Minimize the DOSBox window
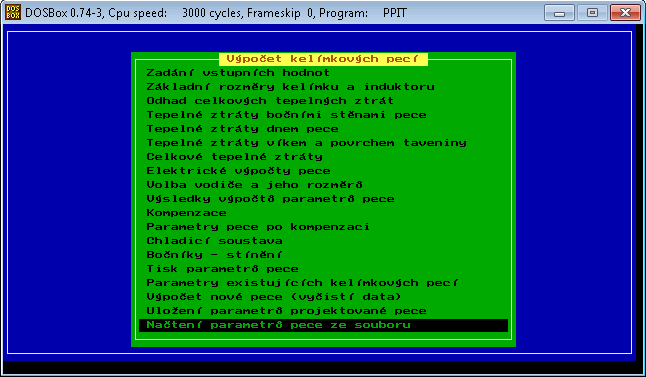Screen dimensions: 646x377 coord(559,13)
